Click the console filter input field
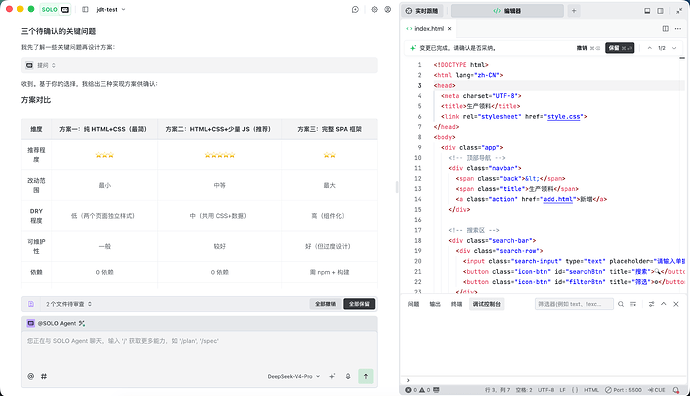The image size is (690, 396). [x=574, y=304]
